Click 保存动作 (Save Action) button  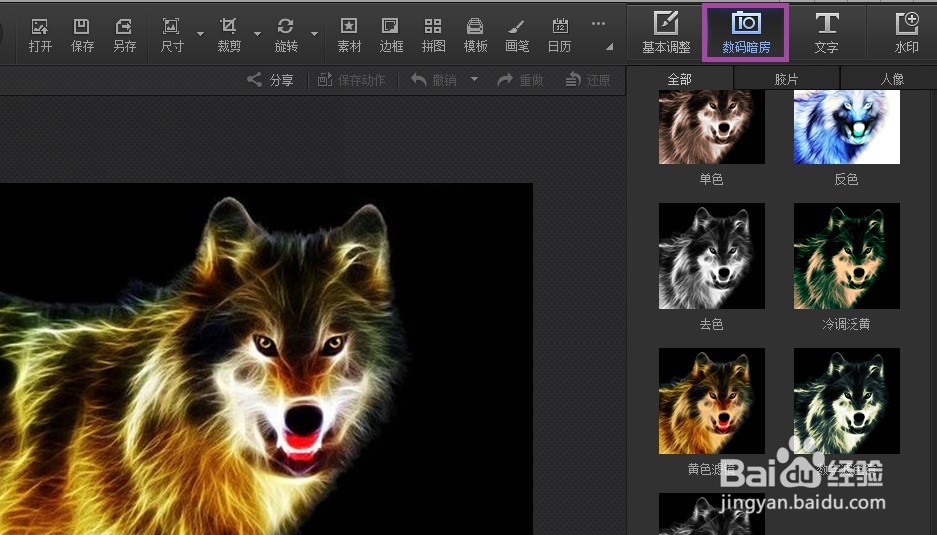(351, 80)
